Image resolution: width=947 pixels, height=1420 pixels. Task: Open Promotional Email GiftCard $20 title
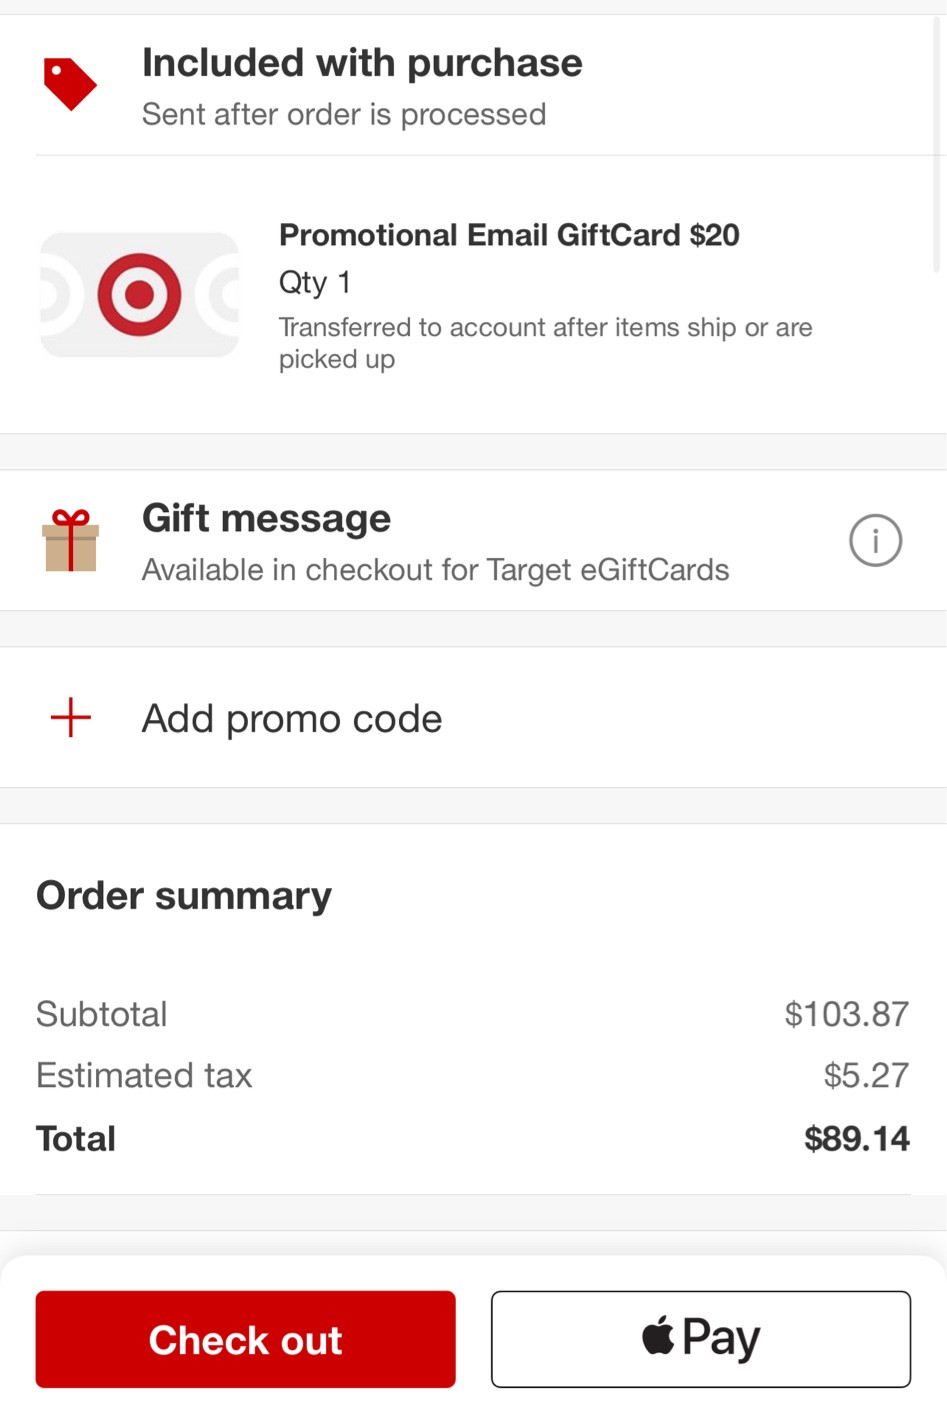point(509,235)
